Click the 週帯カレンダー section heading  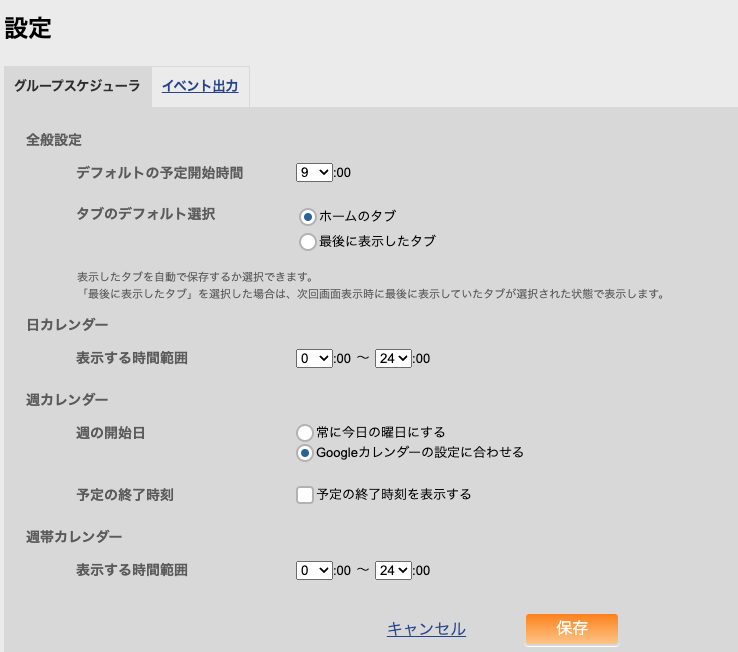[74, 537]
